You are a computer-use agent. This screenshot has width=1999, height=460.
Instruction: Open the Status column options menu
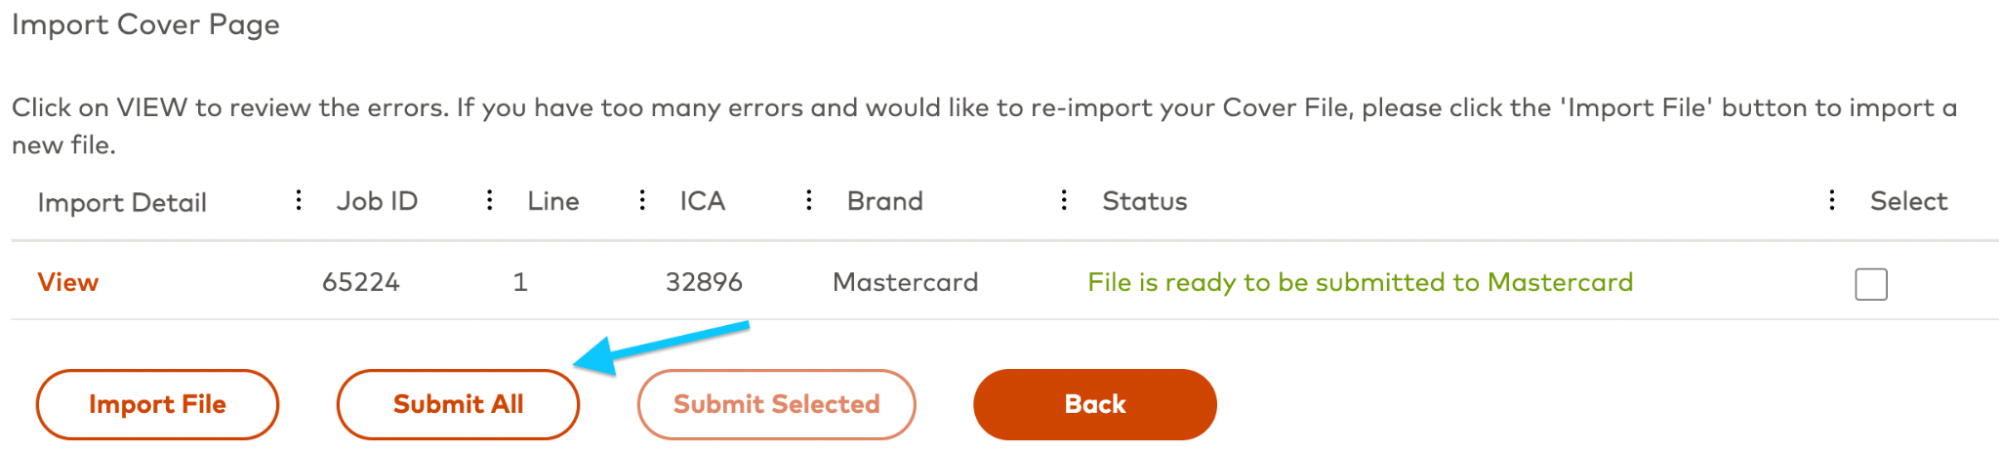pyautogui.click(x=1831, y=200)
